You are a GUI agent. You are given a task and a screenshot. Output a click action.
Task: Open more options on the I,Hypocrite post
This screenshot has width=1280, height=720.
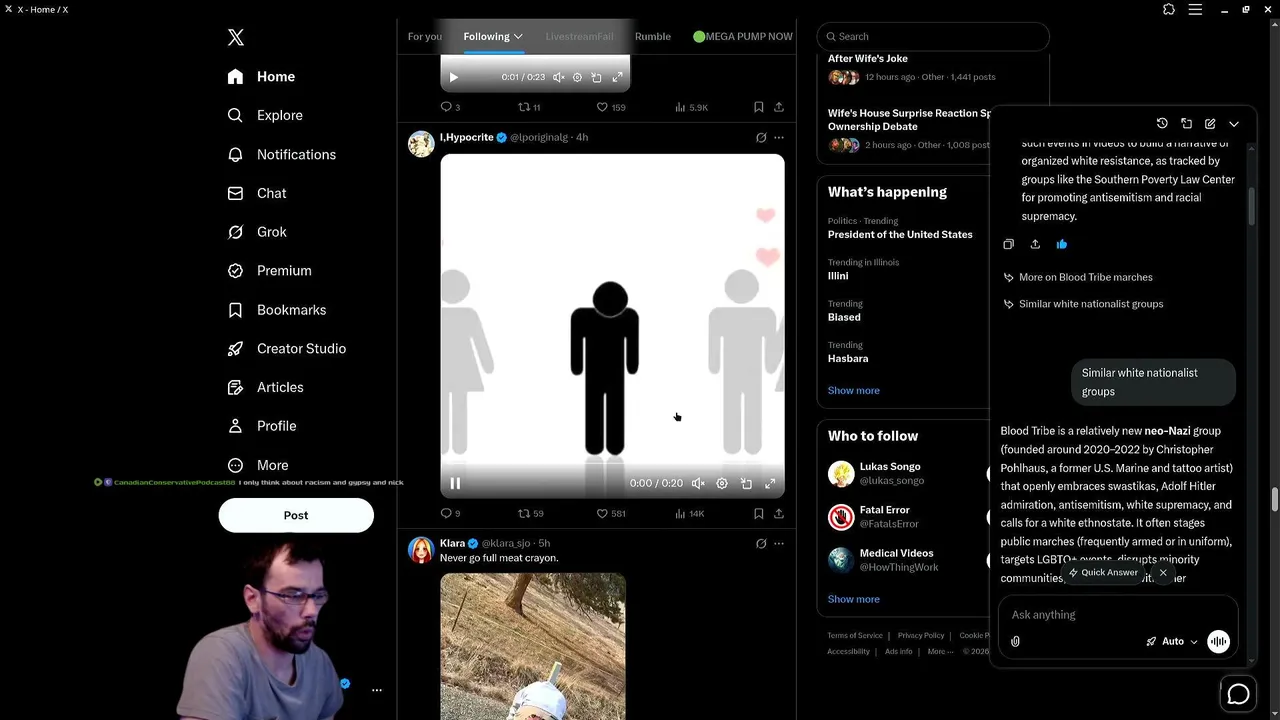779,138
